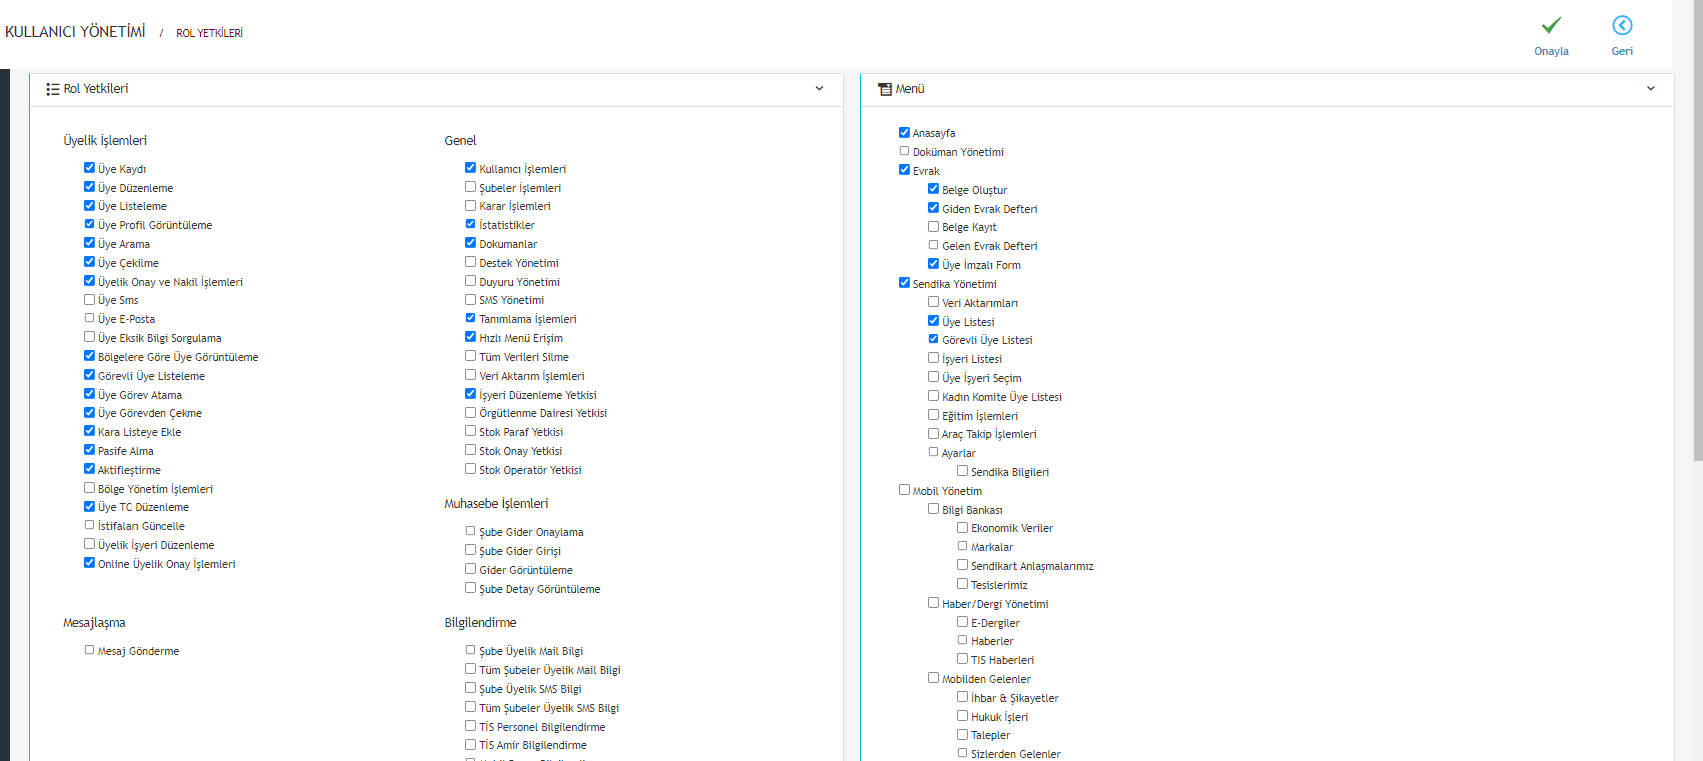
Task: Uncheck Sendika Yönetimi in the menu tree
Action: click(x=904, y=283)
